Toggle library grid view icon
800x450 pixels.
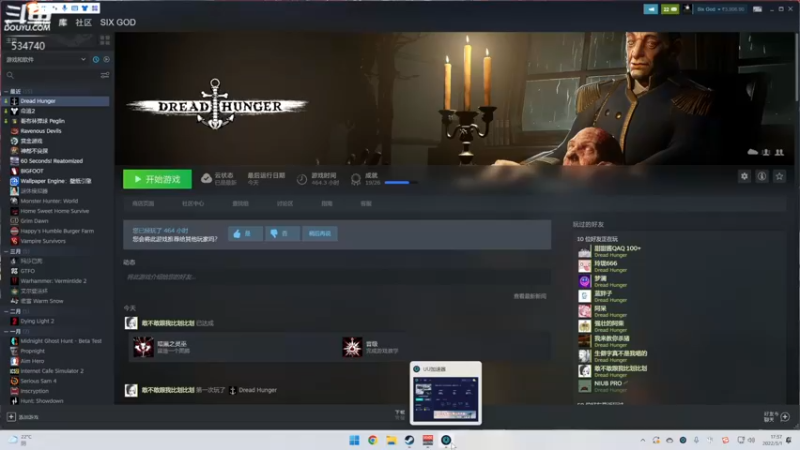[x=105, y=40]
